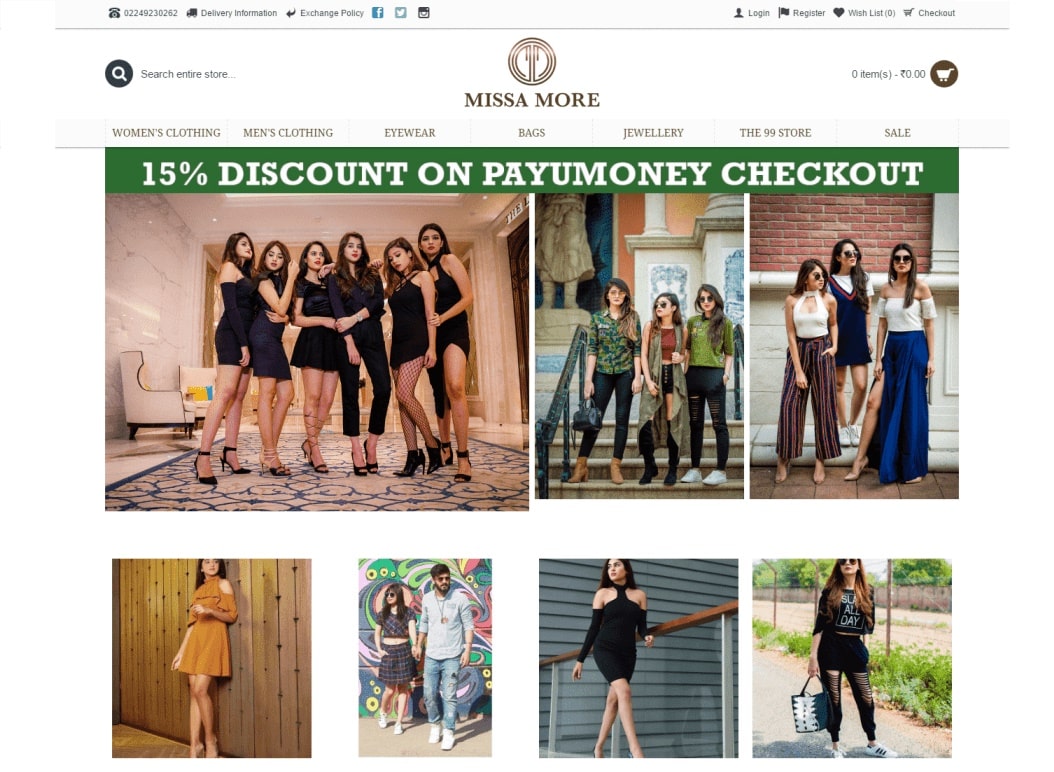1054x772 pixels.
Task: Open the Instagram icon link
Action: pyautogui.click(x=423, y=13)
